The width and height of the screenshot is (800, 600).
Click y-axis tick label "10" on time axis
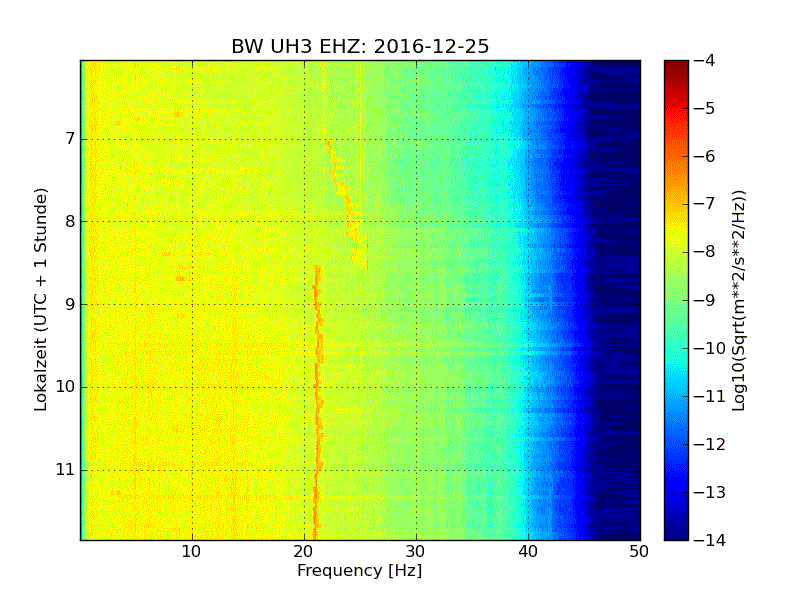pyautogui.click(x=65, y=387)
